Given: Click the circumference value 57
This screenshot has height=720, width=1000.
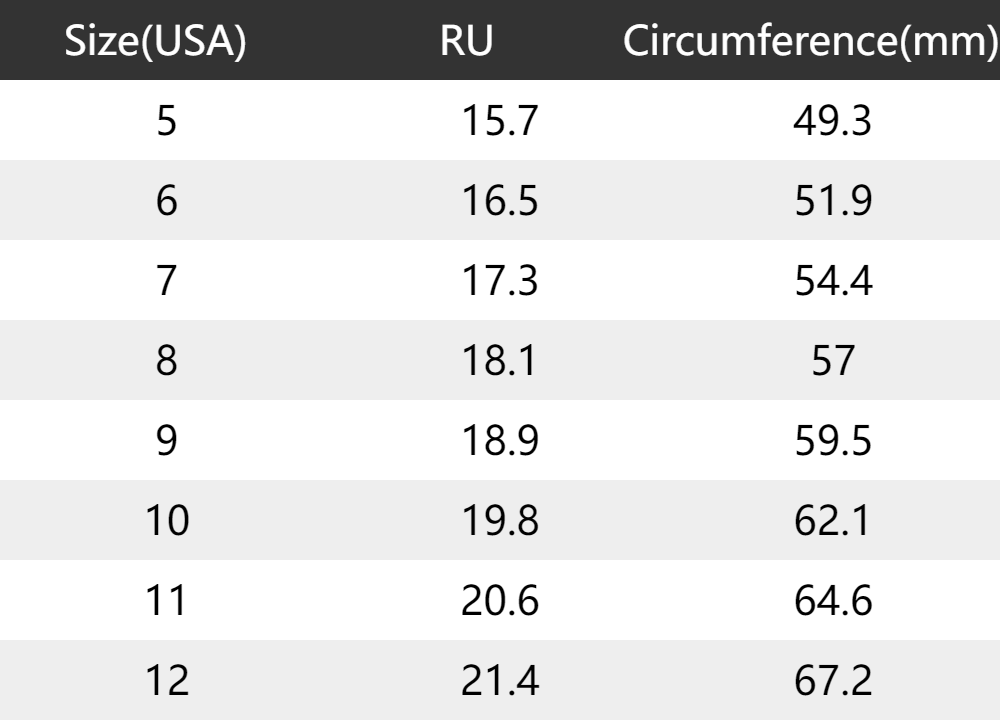Looking at the screenshot, I should coord(833,361).
